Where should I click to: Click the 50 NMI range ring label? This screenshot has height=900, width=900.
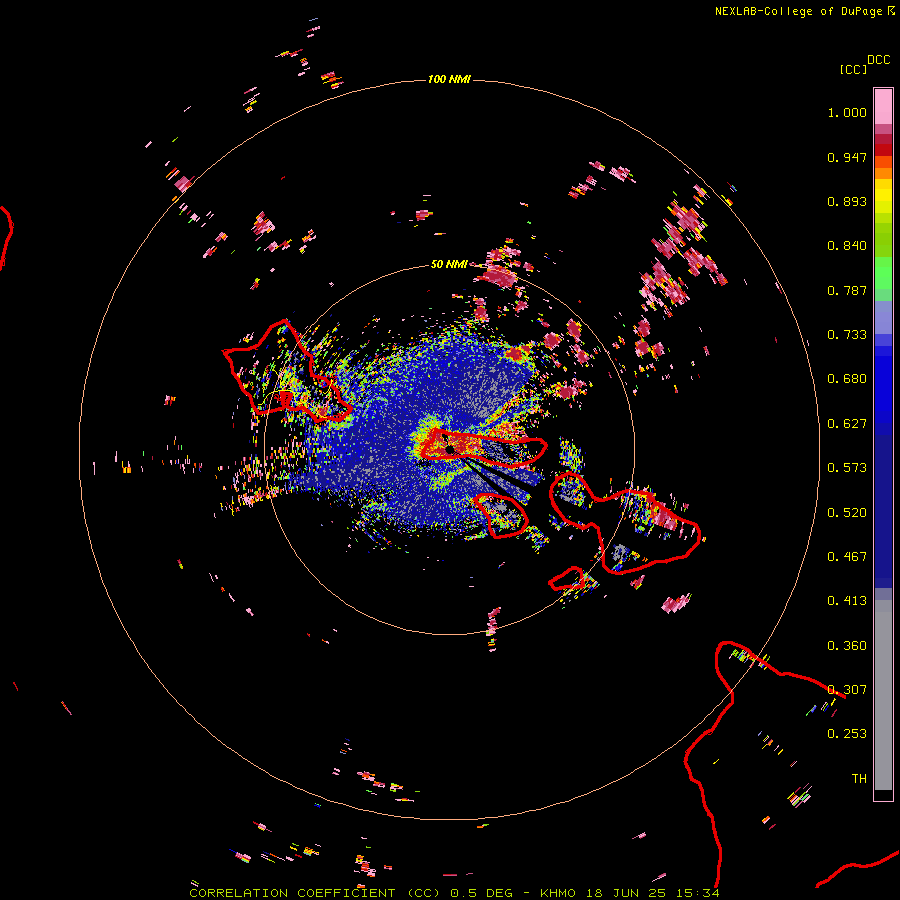(x=449, y=264)
